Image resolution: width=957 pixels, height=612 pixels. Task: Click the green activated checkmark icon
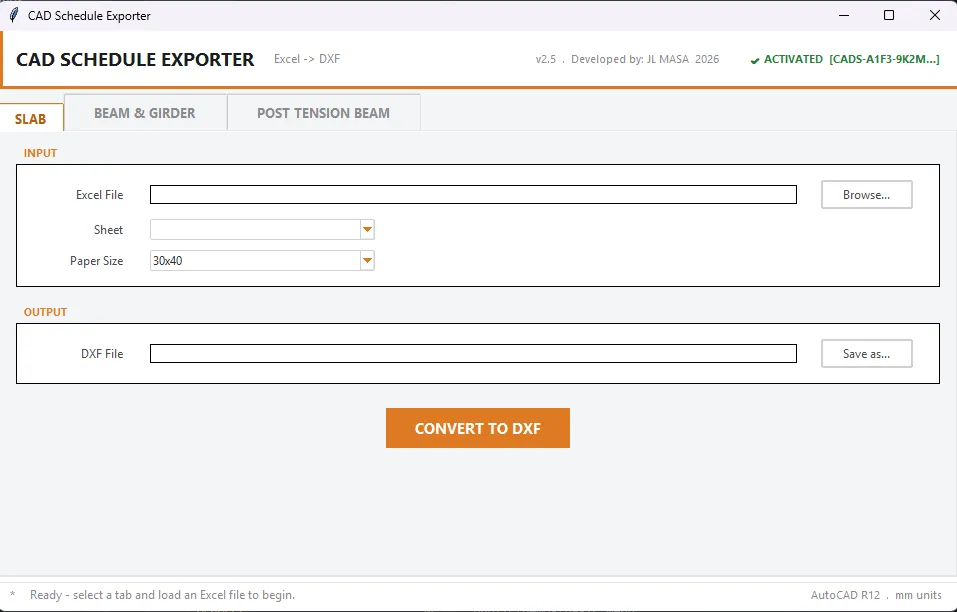tap(755, 60)
